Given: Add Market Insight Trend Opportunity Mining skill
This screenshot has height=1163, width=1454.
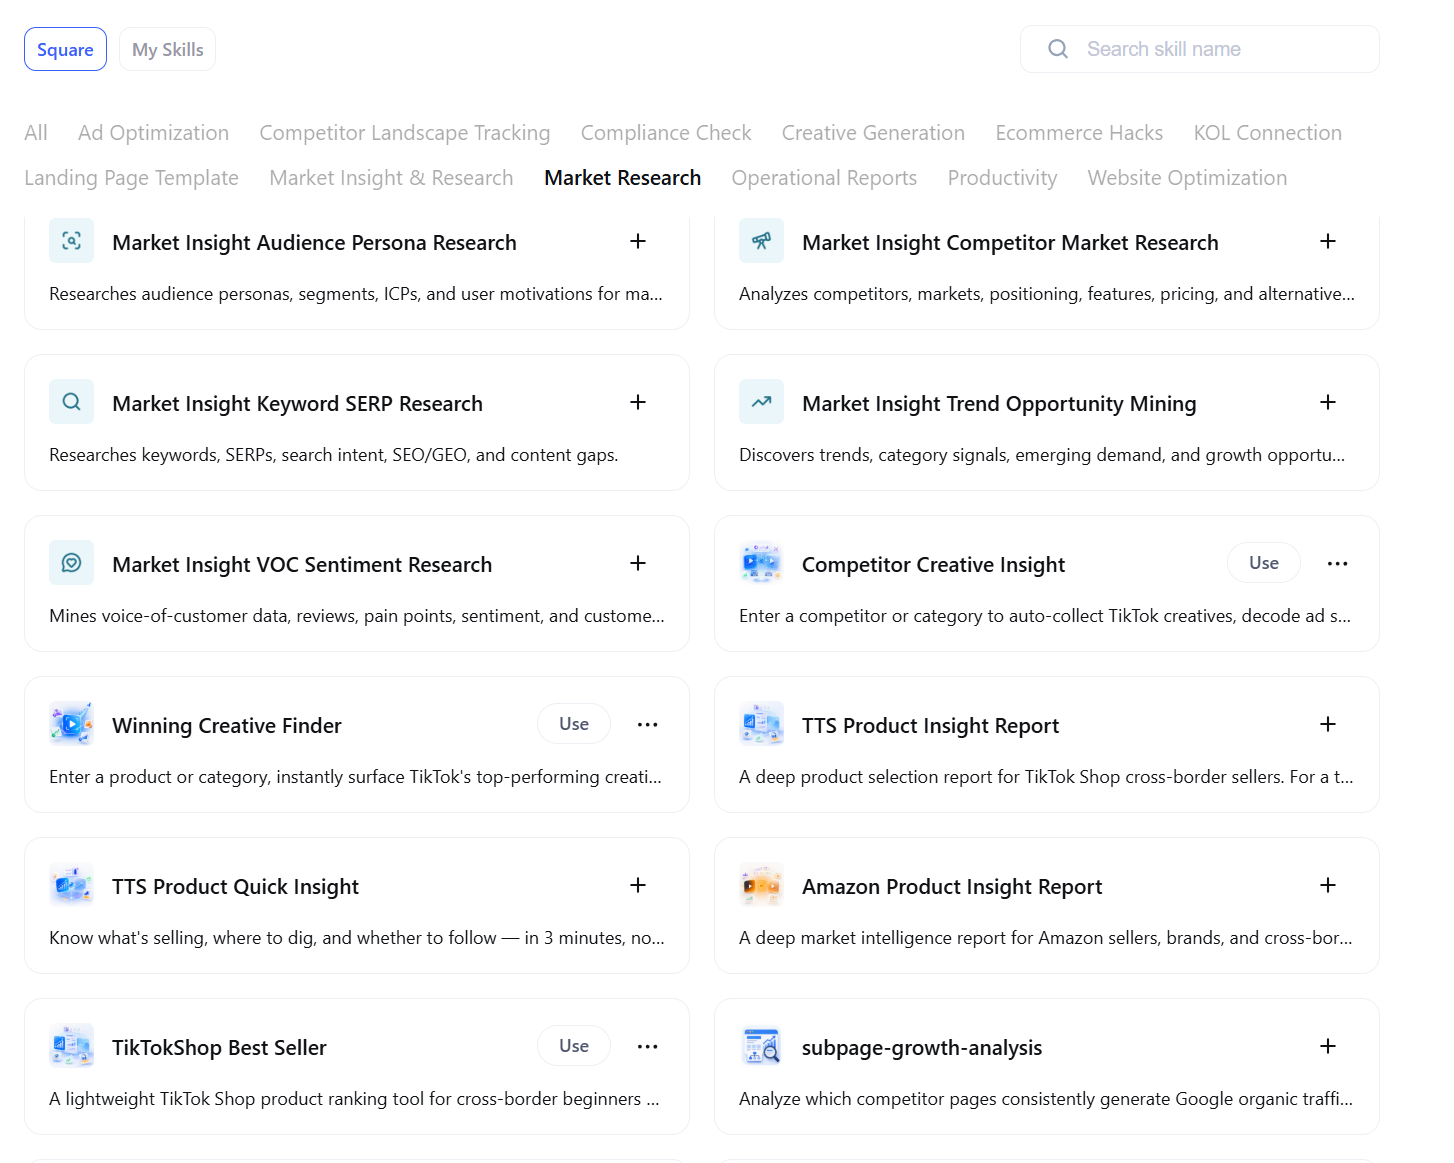Looking at the screenshot, I should click(1328, 402).
